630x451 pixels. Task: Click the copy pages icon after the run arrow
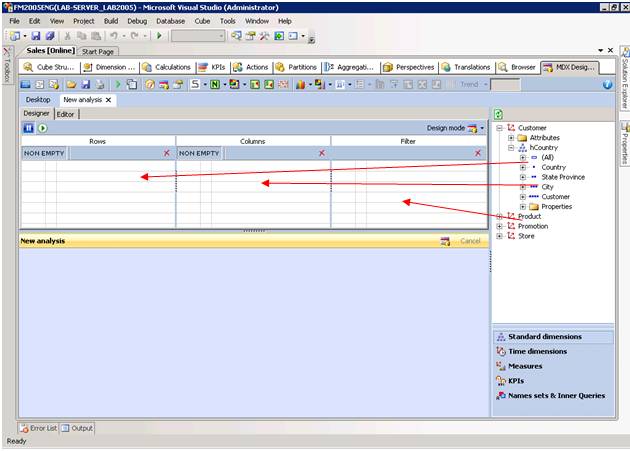132,84
